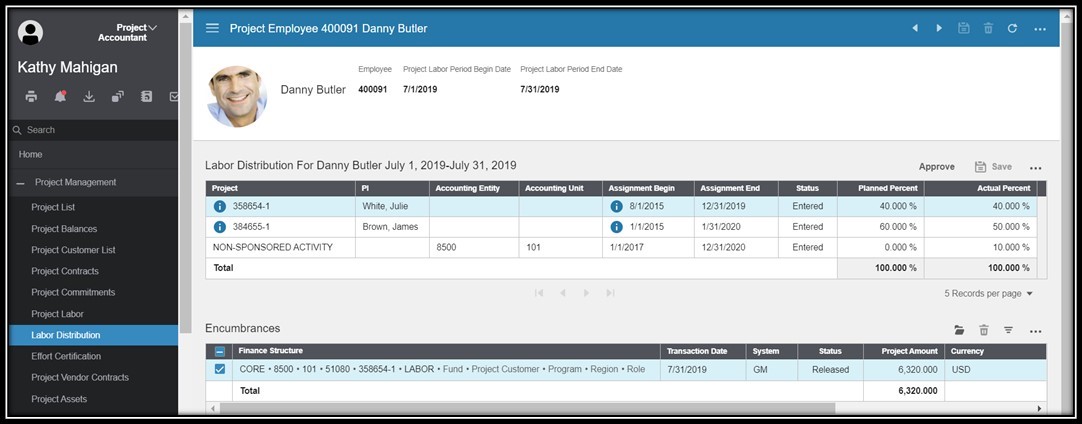
Task: Click the Finance Structure column header
Action: point(446,351)
